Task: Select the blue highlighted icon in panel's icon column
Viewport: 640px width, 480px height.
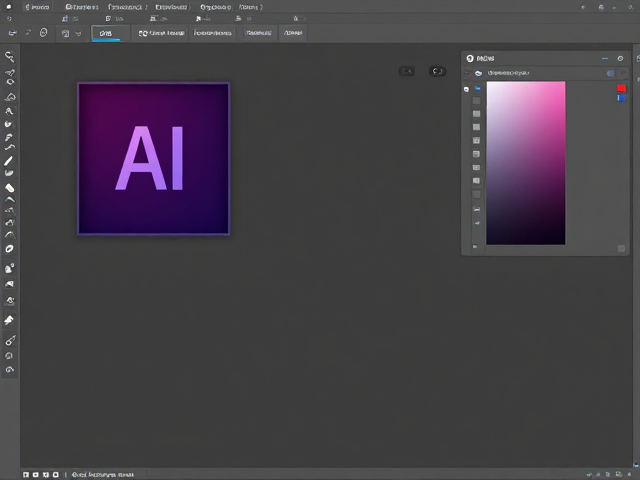Action: tap(477, 88)
